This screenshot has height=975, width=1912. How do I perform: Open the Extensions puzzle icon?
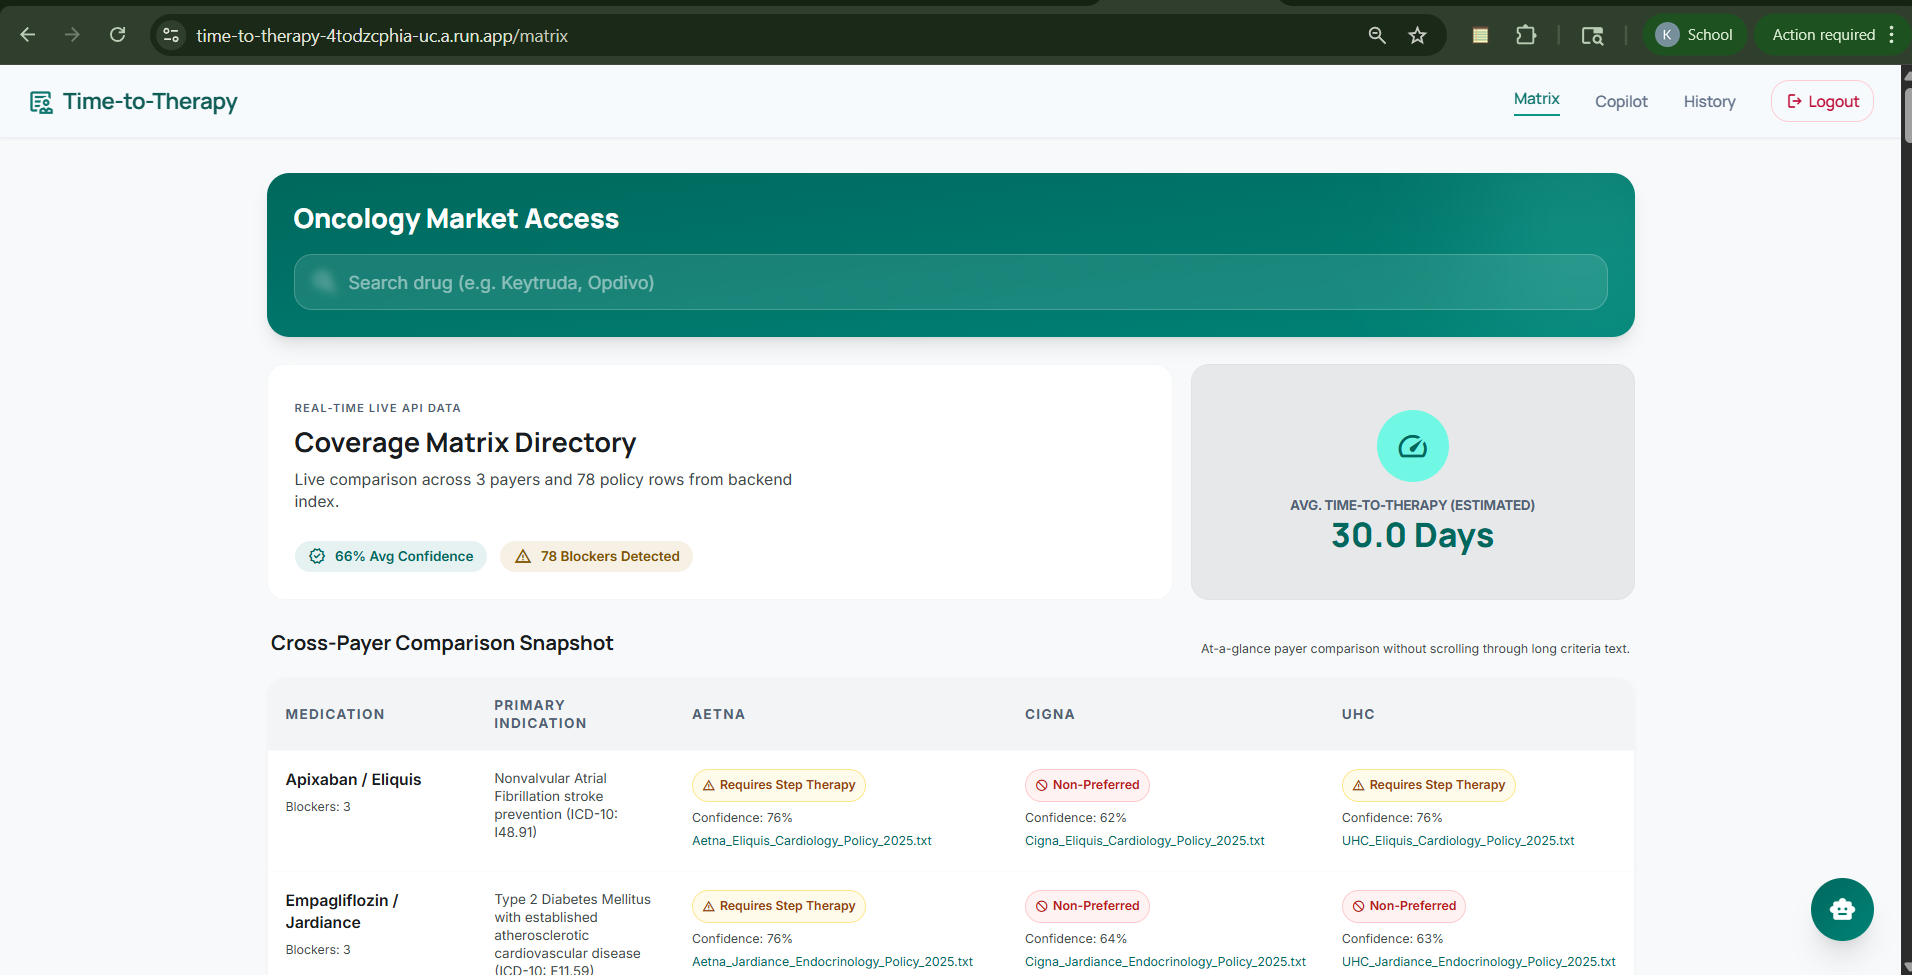point(1526,35)
